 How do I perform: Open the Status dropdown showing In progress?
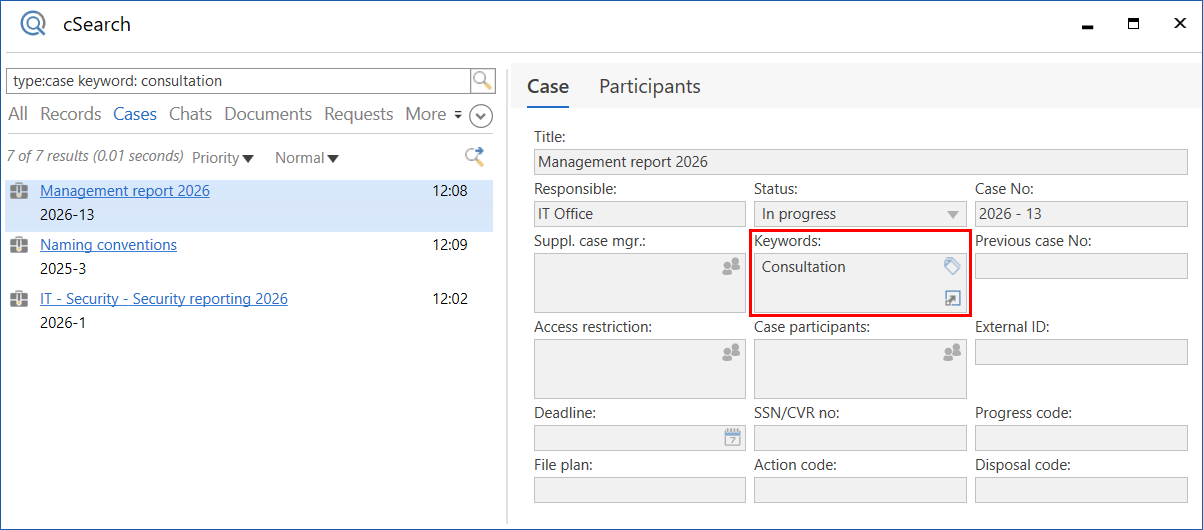860,213
